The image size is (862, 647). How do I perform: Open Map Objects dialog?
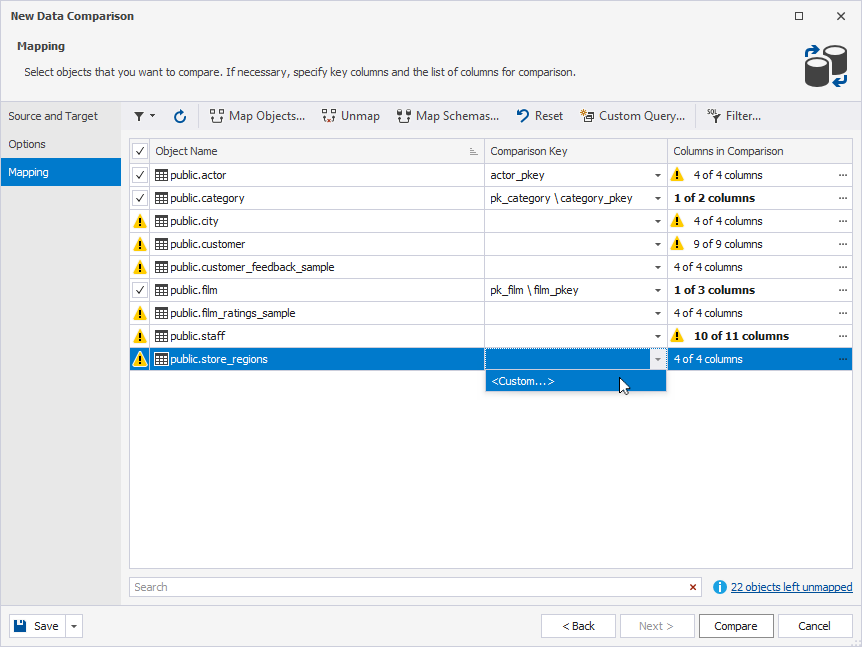pos(257,116)
